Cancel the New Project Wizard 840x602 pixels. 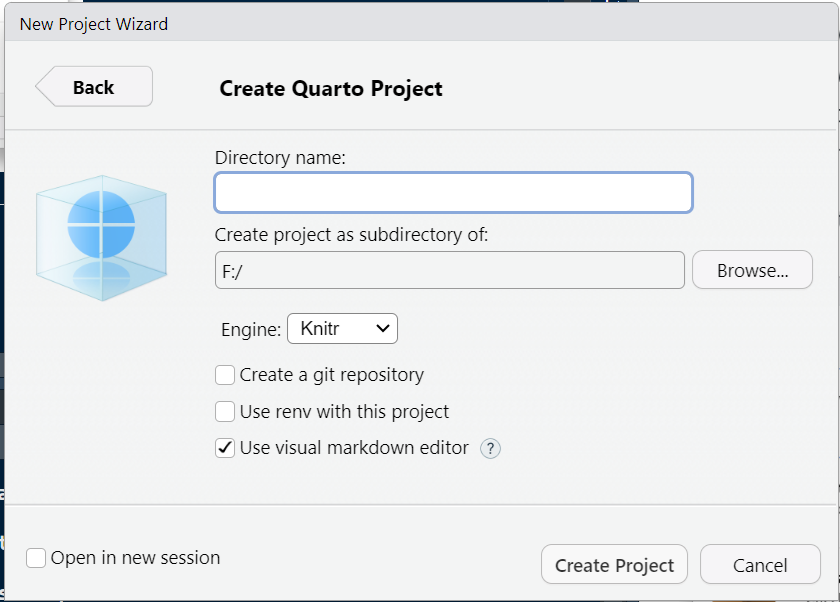pyautogui.click(x=760, y=565)
